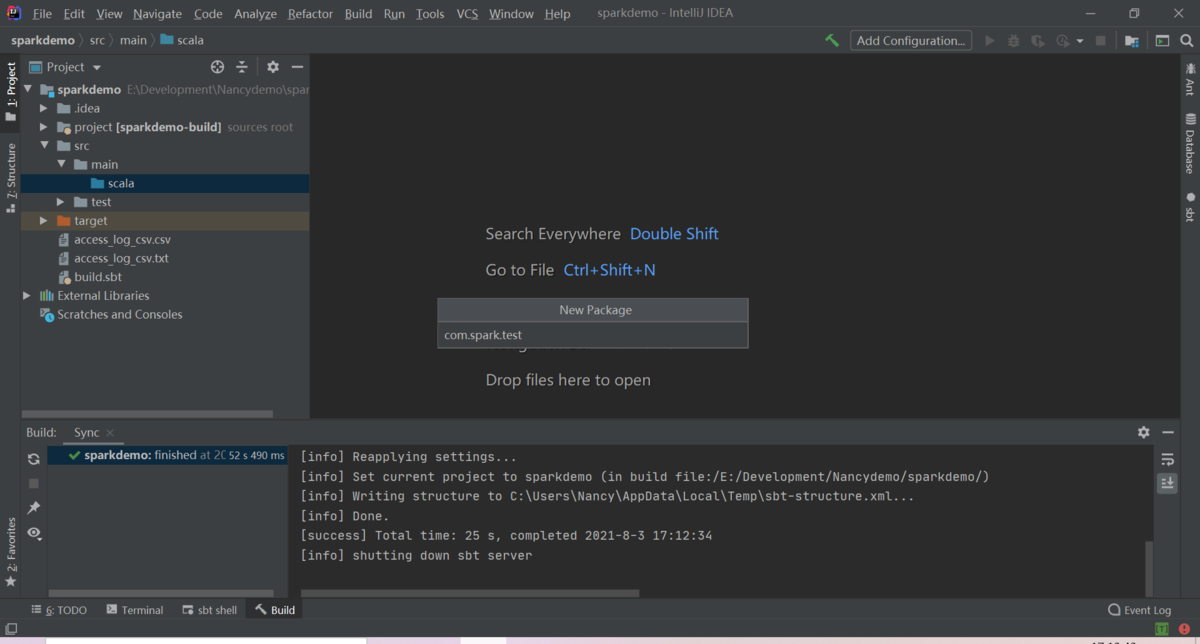Click the Run arrow icon in toolbar
The image size is (1200, 644).
click(990, 41)
